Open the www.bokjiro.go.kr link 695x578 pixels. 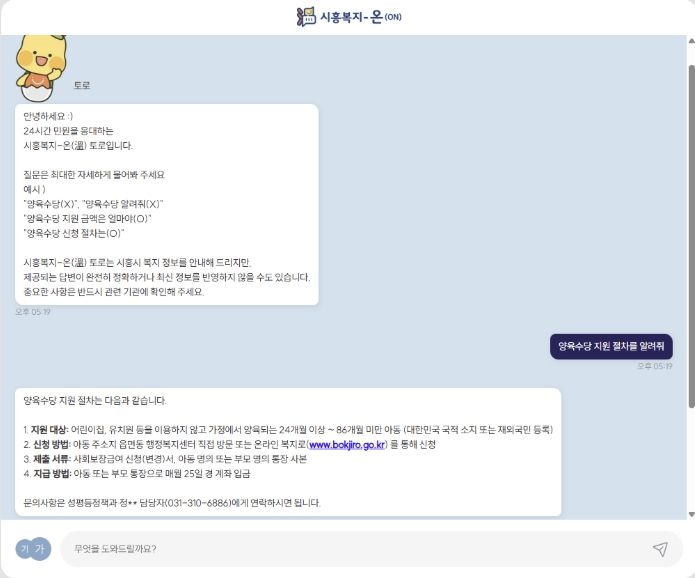(347, 445)
